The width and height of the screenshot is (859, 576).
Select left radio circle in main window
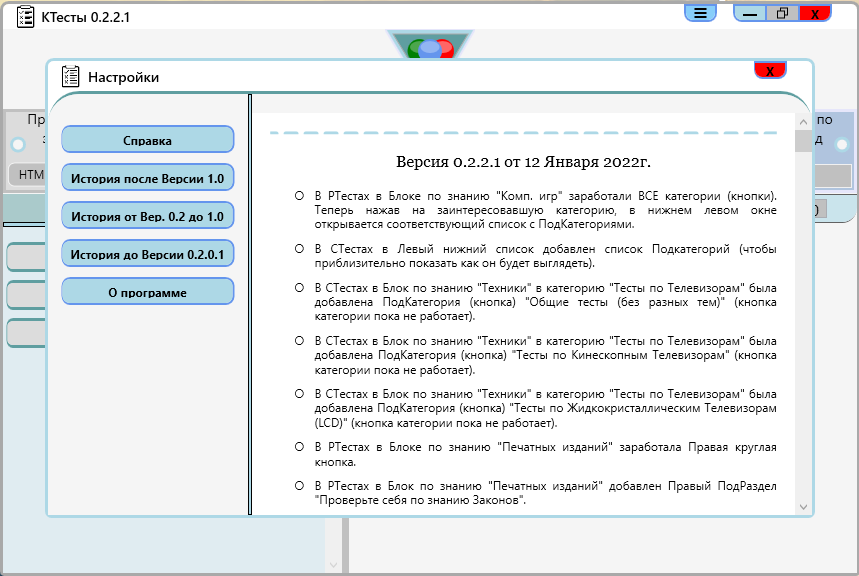coord(18,145)
